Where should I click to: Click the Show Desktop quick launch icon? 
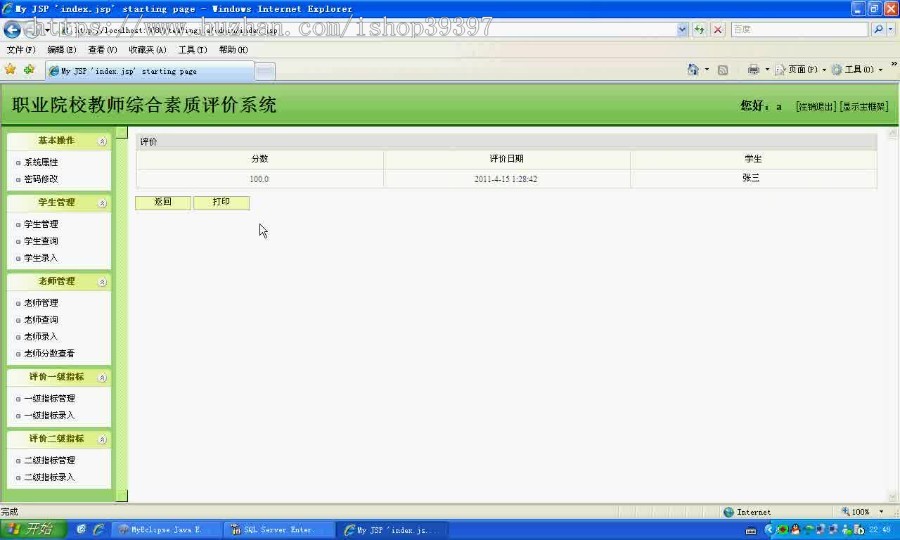point(81,530)
